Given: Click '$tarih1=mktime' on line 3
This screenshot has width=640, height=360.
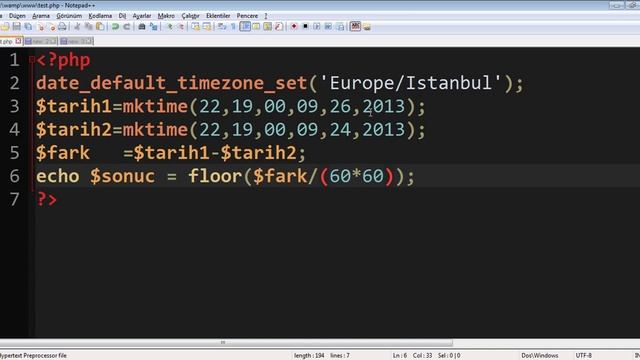Looking at the screenshot, I should pyautogui.click(x=112, y=107).
